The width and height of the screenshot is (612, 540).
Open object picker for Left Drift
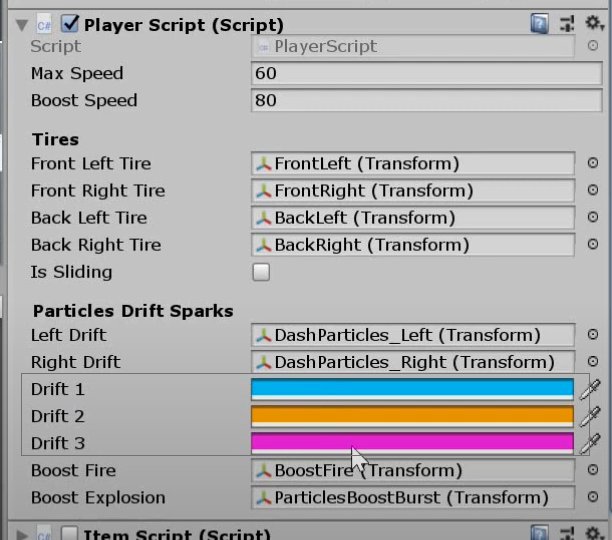[x=592, y=334]
